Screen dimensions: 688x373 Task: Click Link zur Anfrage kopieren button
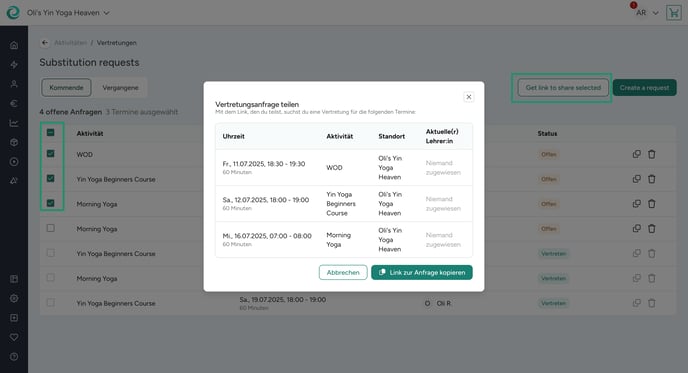point(422,273)
